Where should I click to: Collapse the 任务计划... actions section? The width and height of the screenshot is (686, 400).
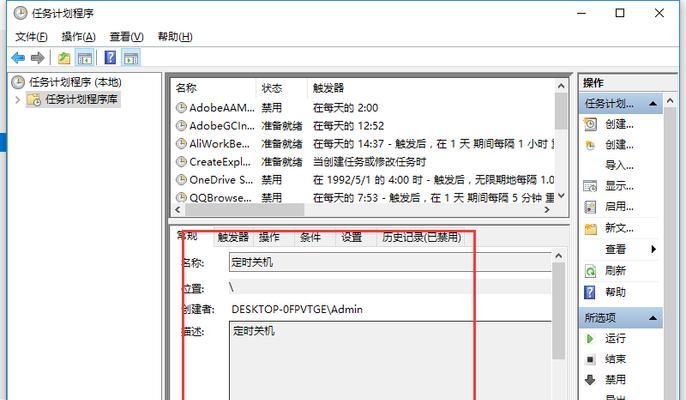[x=653, y=104]
